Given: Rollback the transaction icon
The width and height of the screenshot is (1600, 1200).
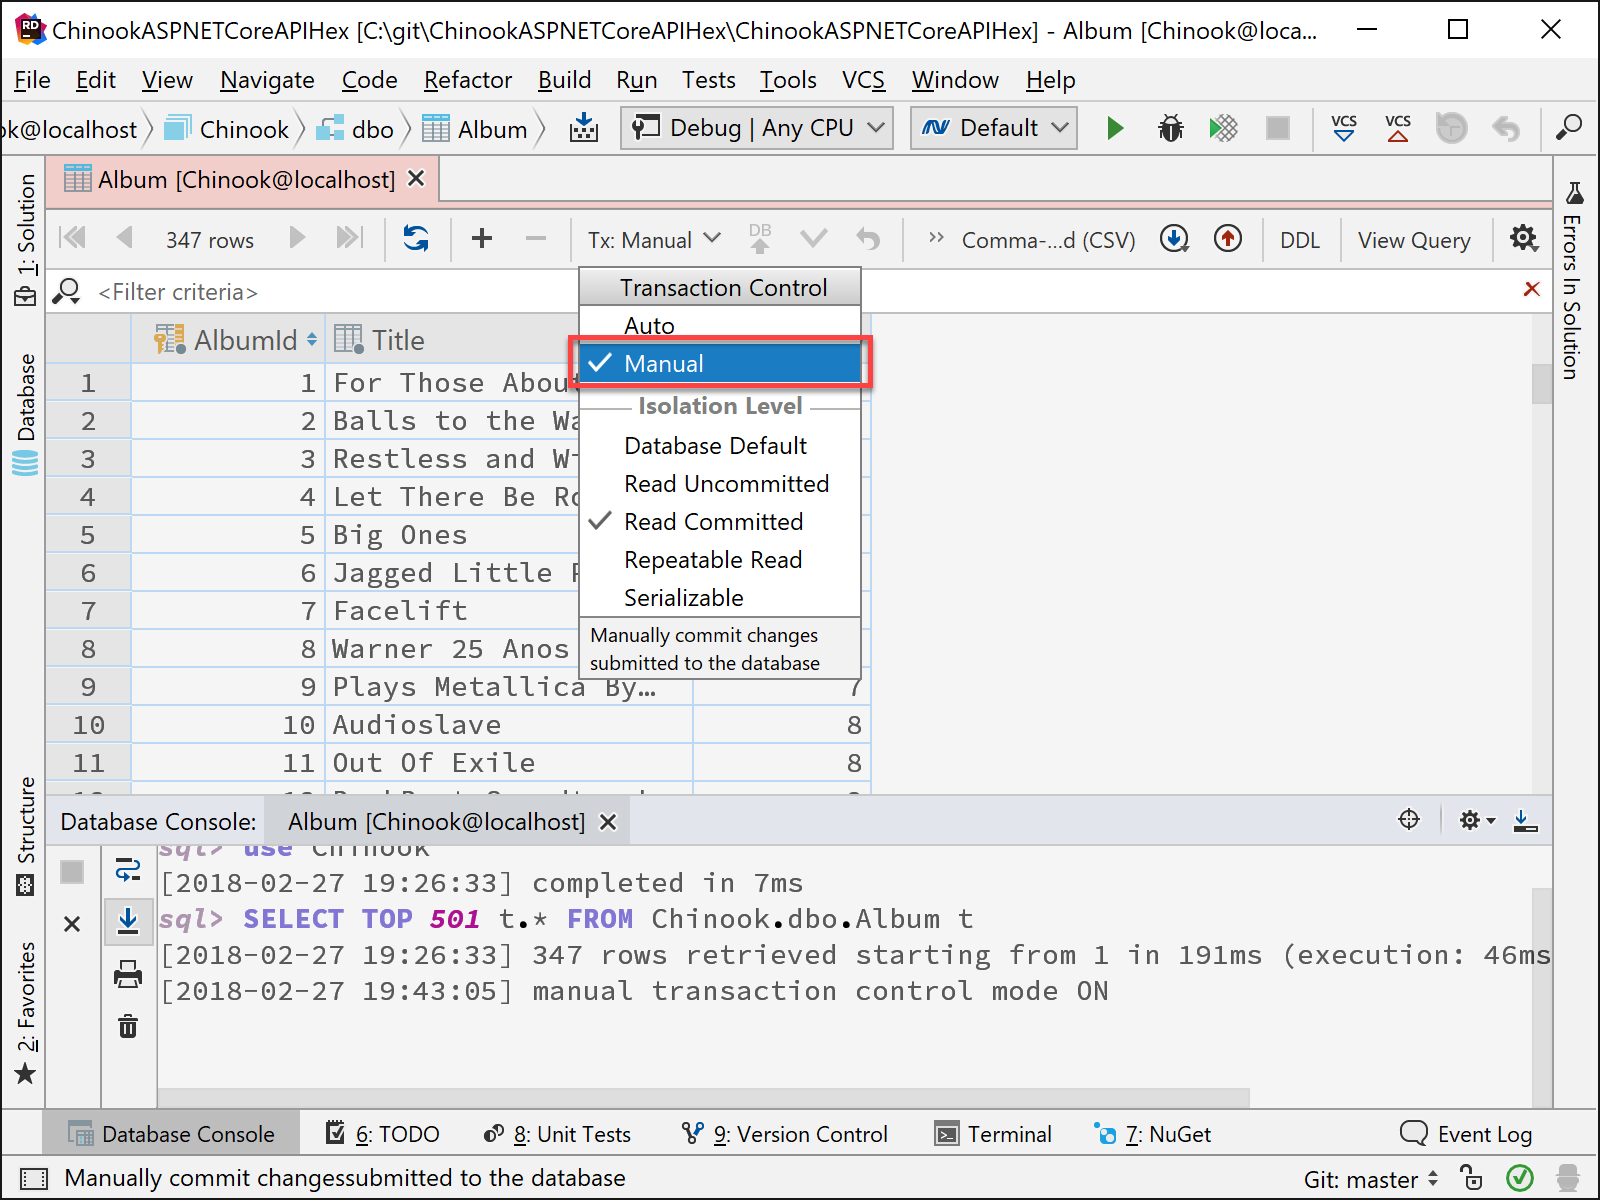Looking at the screenshot, I should pyautogui.click(x=868, y=238).
